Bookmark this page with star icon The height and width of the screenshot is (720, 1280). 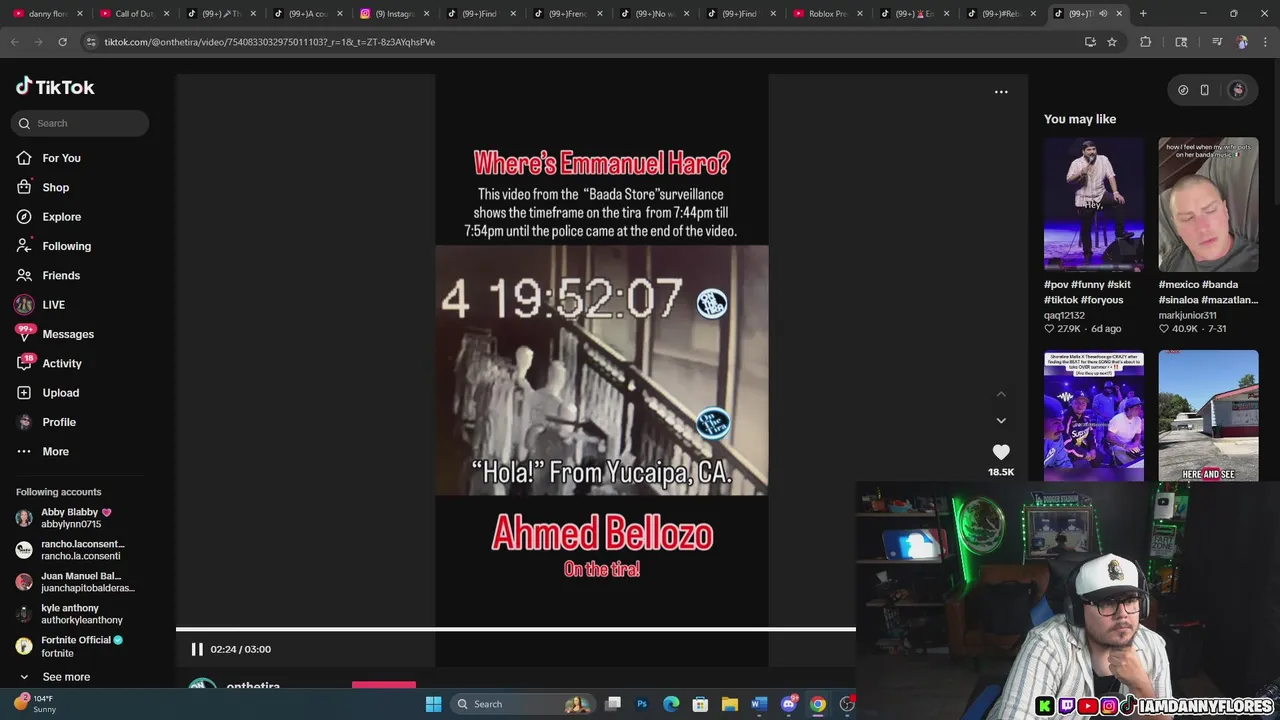pyautogui.click(x=1112, y=42)
